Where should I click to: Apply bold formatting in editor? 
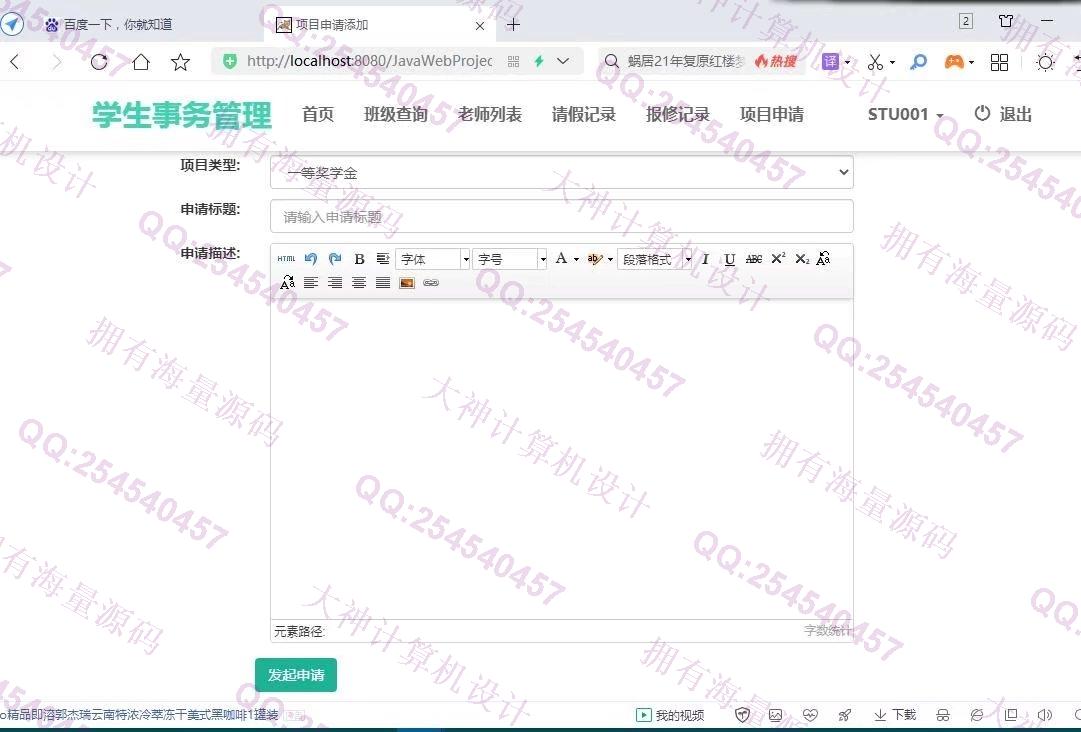(359, 259)
